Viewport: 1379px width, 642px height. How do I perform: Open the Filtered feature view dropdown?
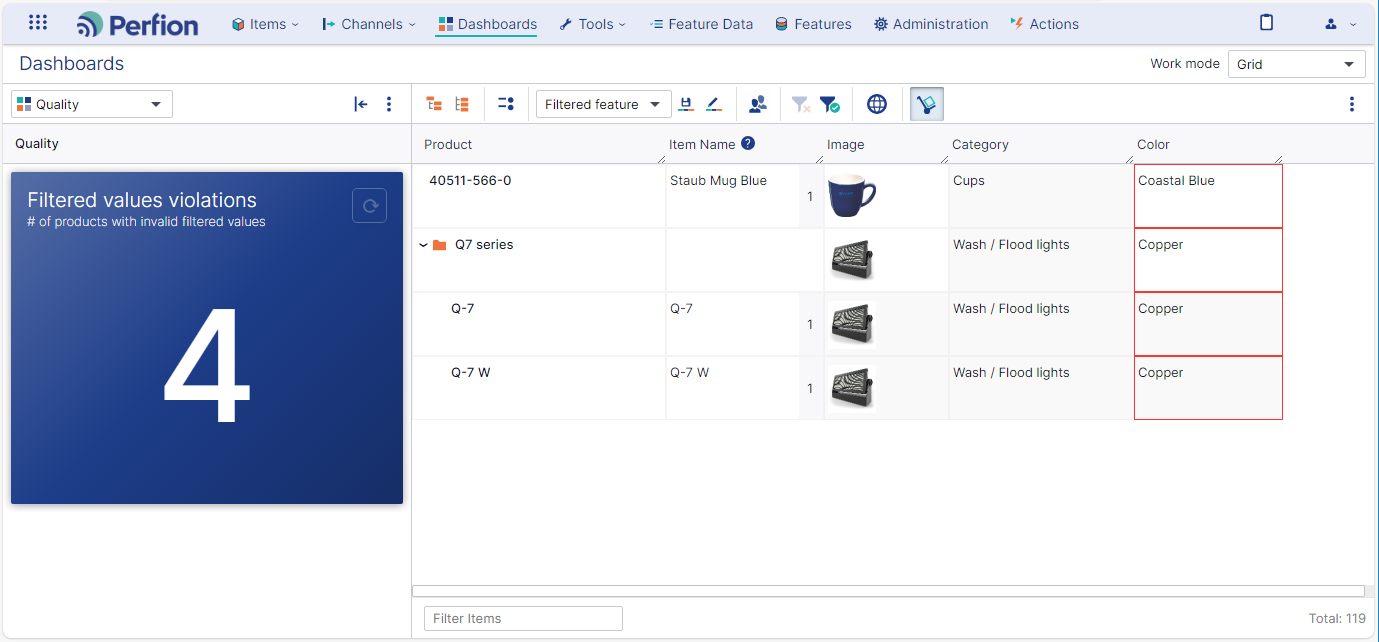603,104
